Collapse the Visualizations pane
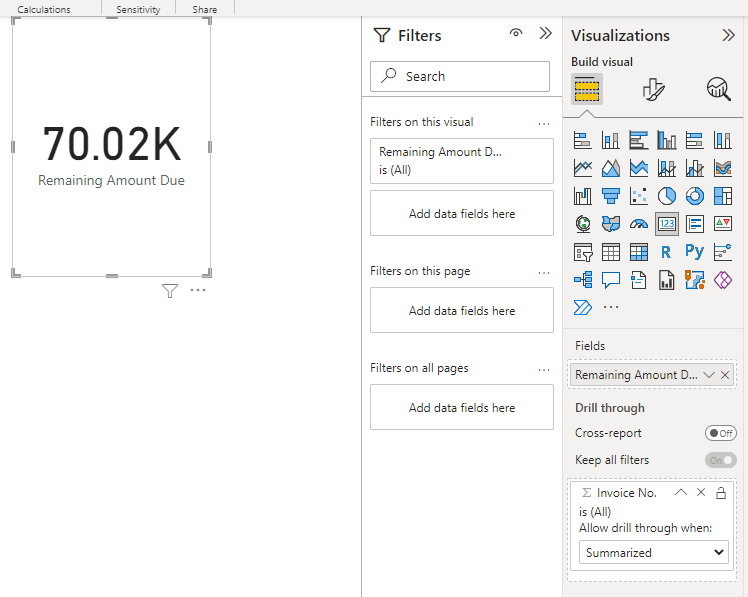Viewport: 748px width, 597px height. click(728, 35)
